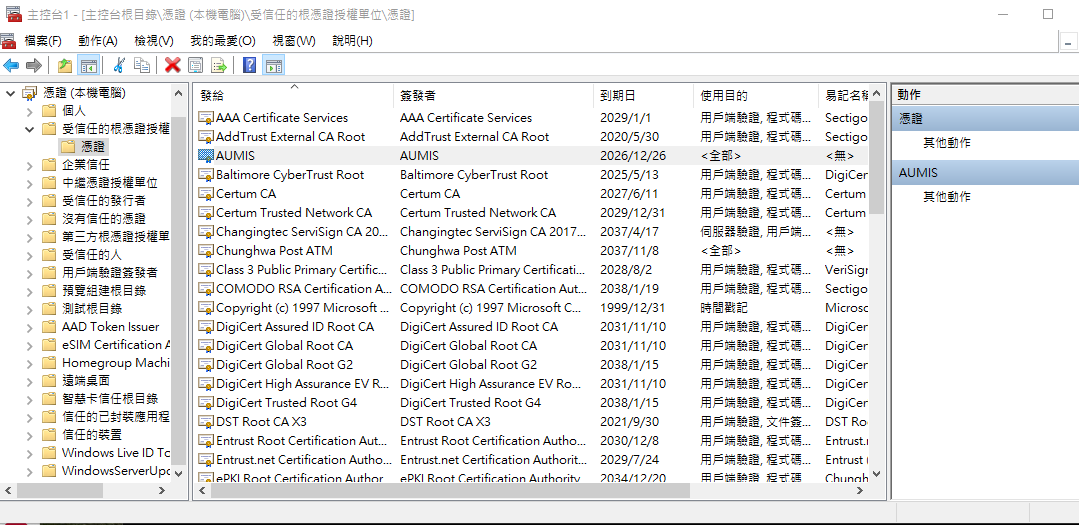This screenshot has height=525, width=1079.
Task: Click the AAA Certificate Services certificate icon
Action: pyautogui.click(x=206, y=118)
